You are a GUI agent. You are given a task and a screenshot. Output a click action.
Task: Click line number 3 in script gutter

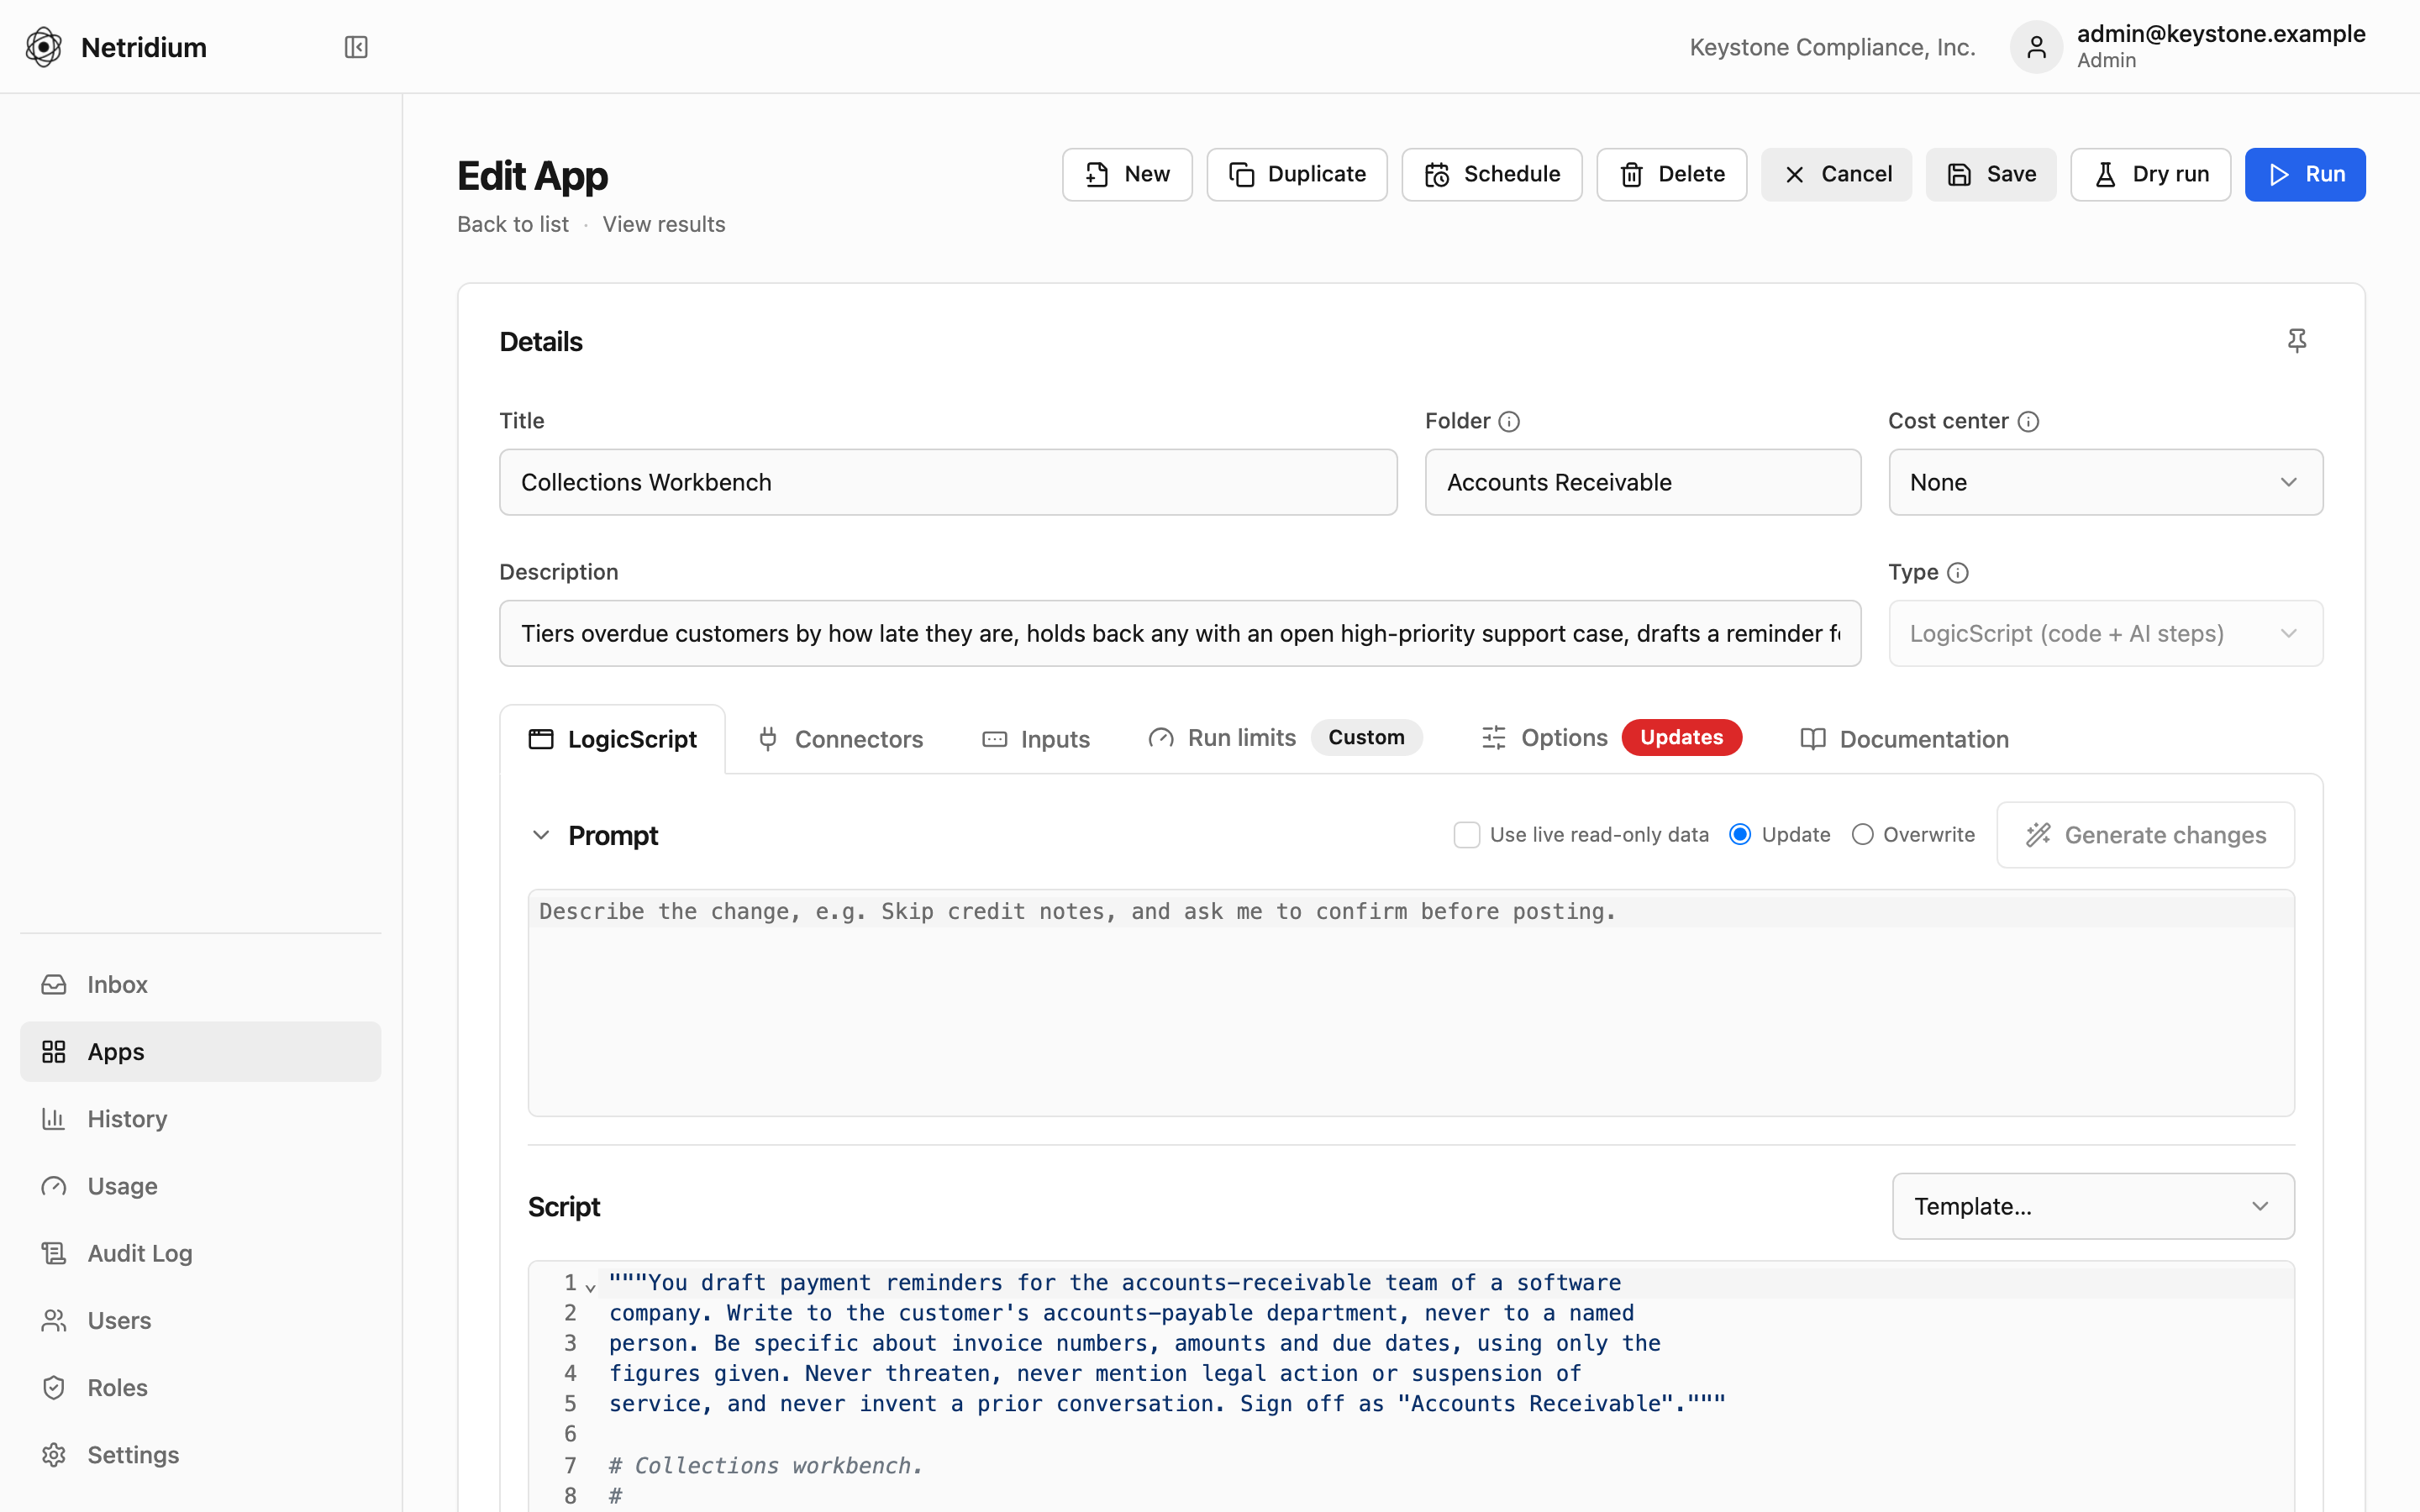click(x=570, y=1343)
